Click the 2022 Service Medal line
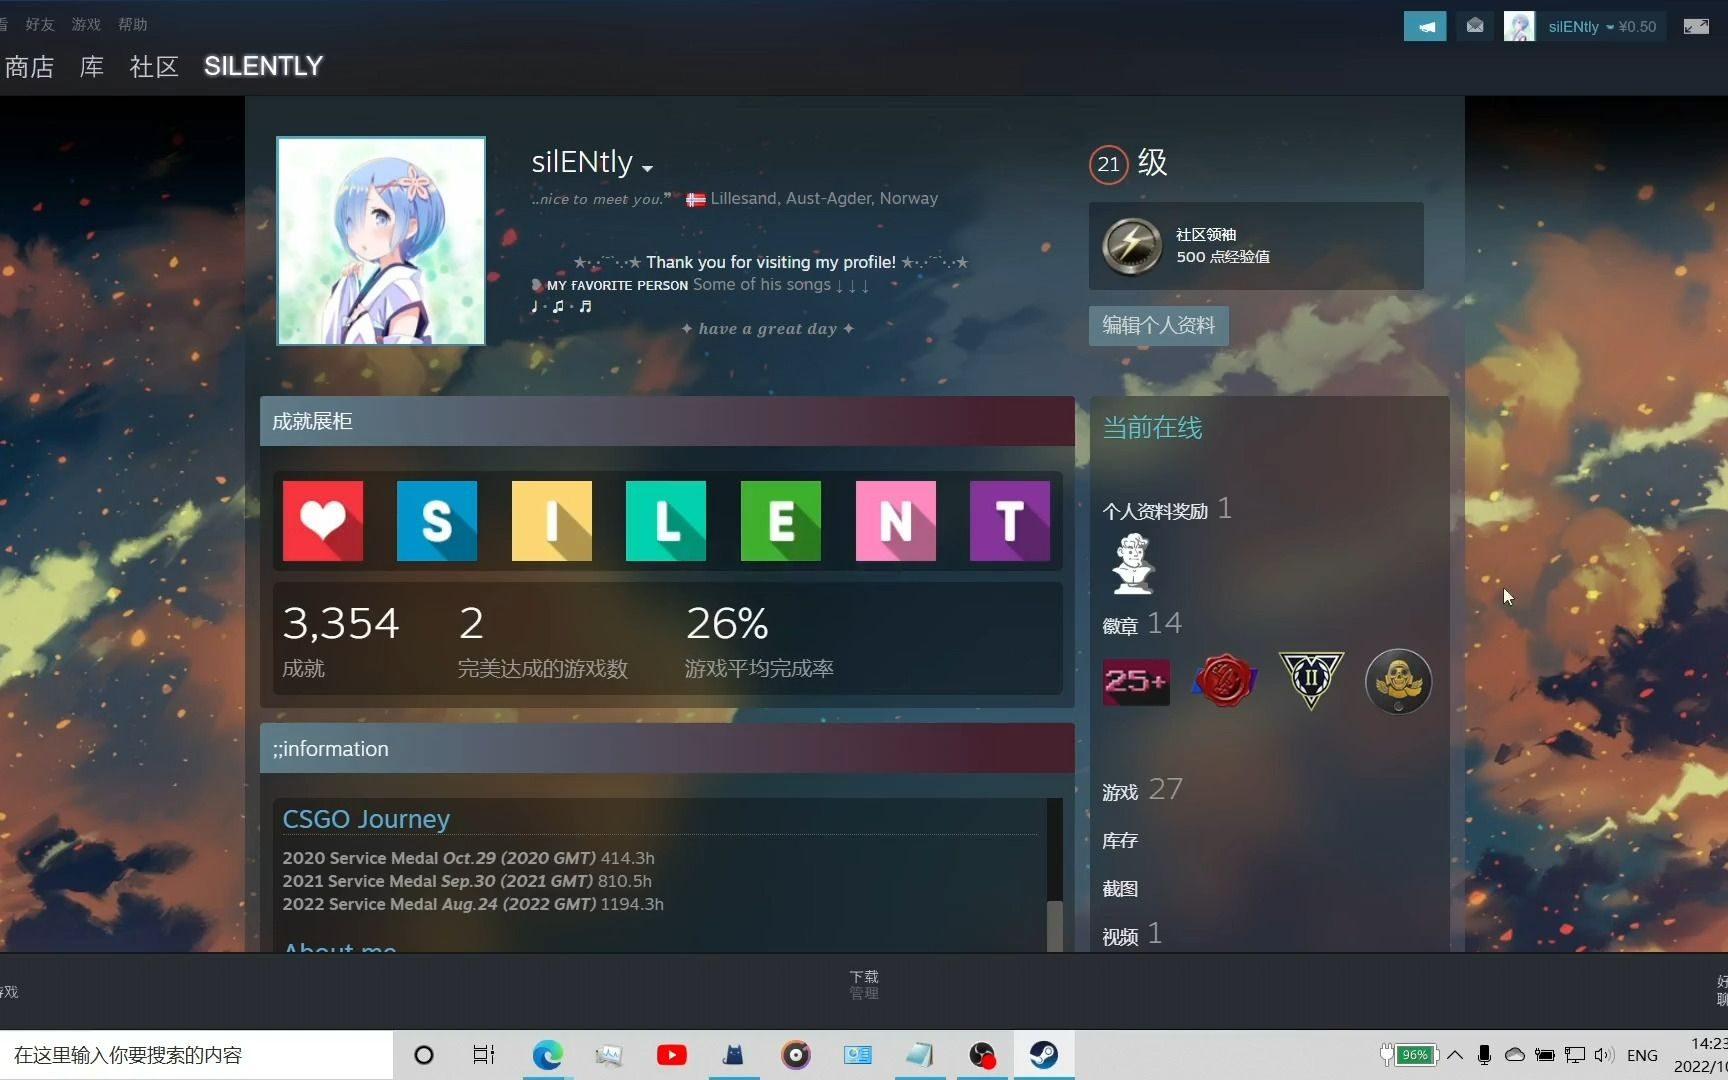 tap(473, 904)
